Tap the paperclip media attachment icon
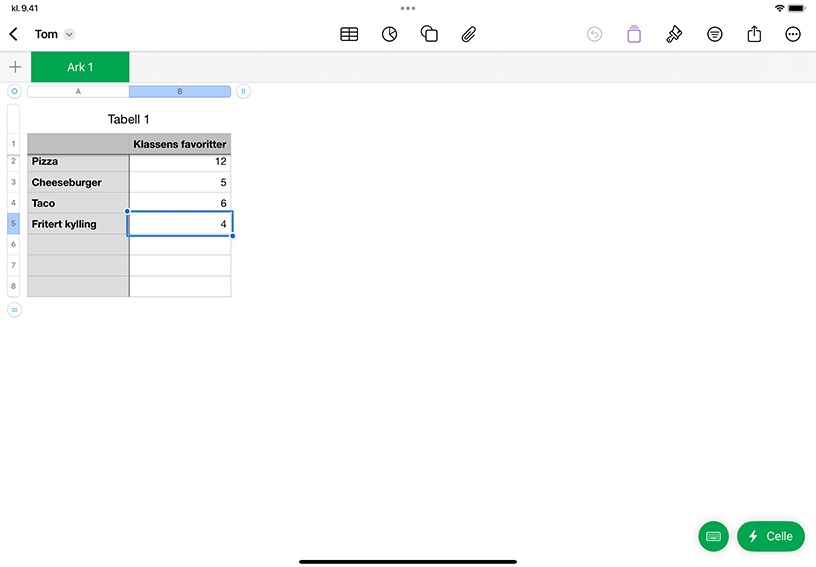This screenshot has height=567, width=816. click(469, 34)
